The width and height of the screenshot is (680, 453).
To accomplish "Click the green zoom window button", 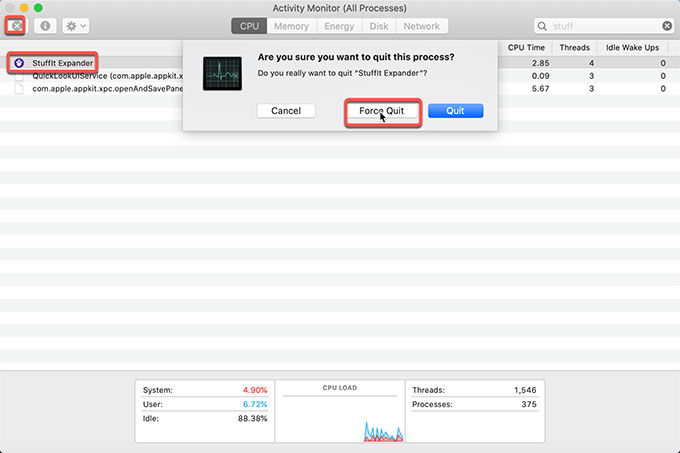I will [38, 8].
